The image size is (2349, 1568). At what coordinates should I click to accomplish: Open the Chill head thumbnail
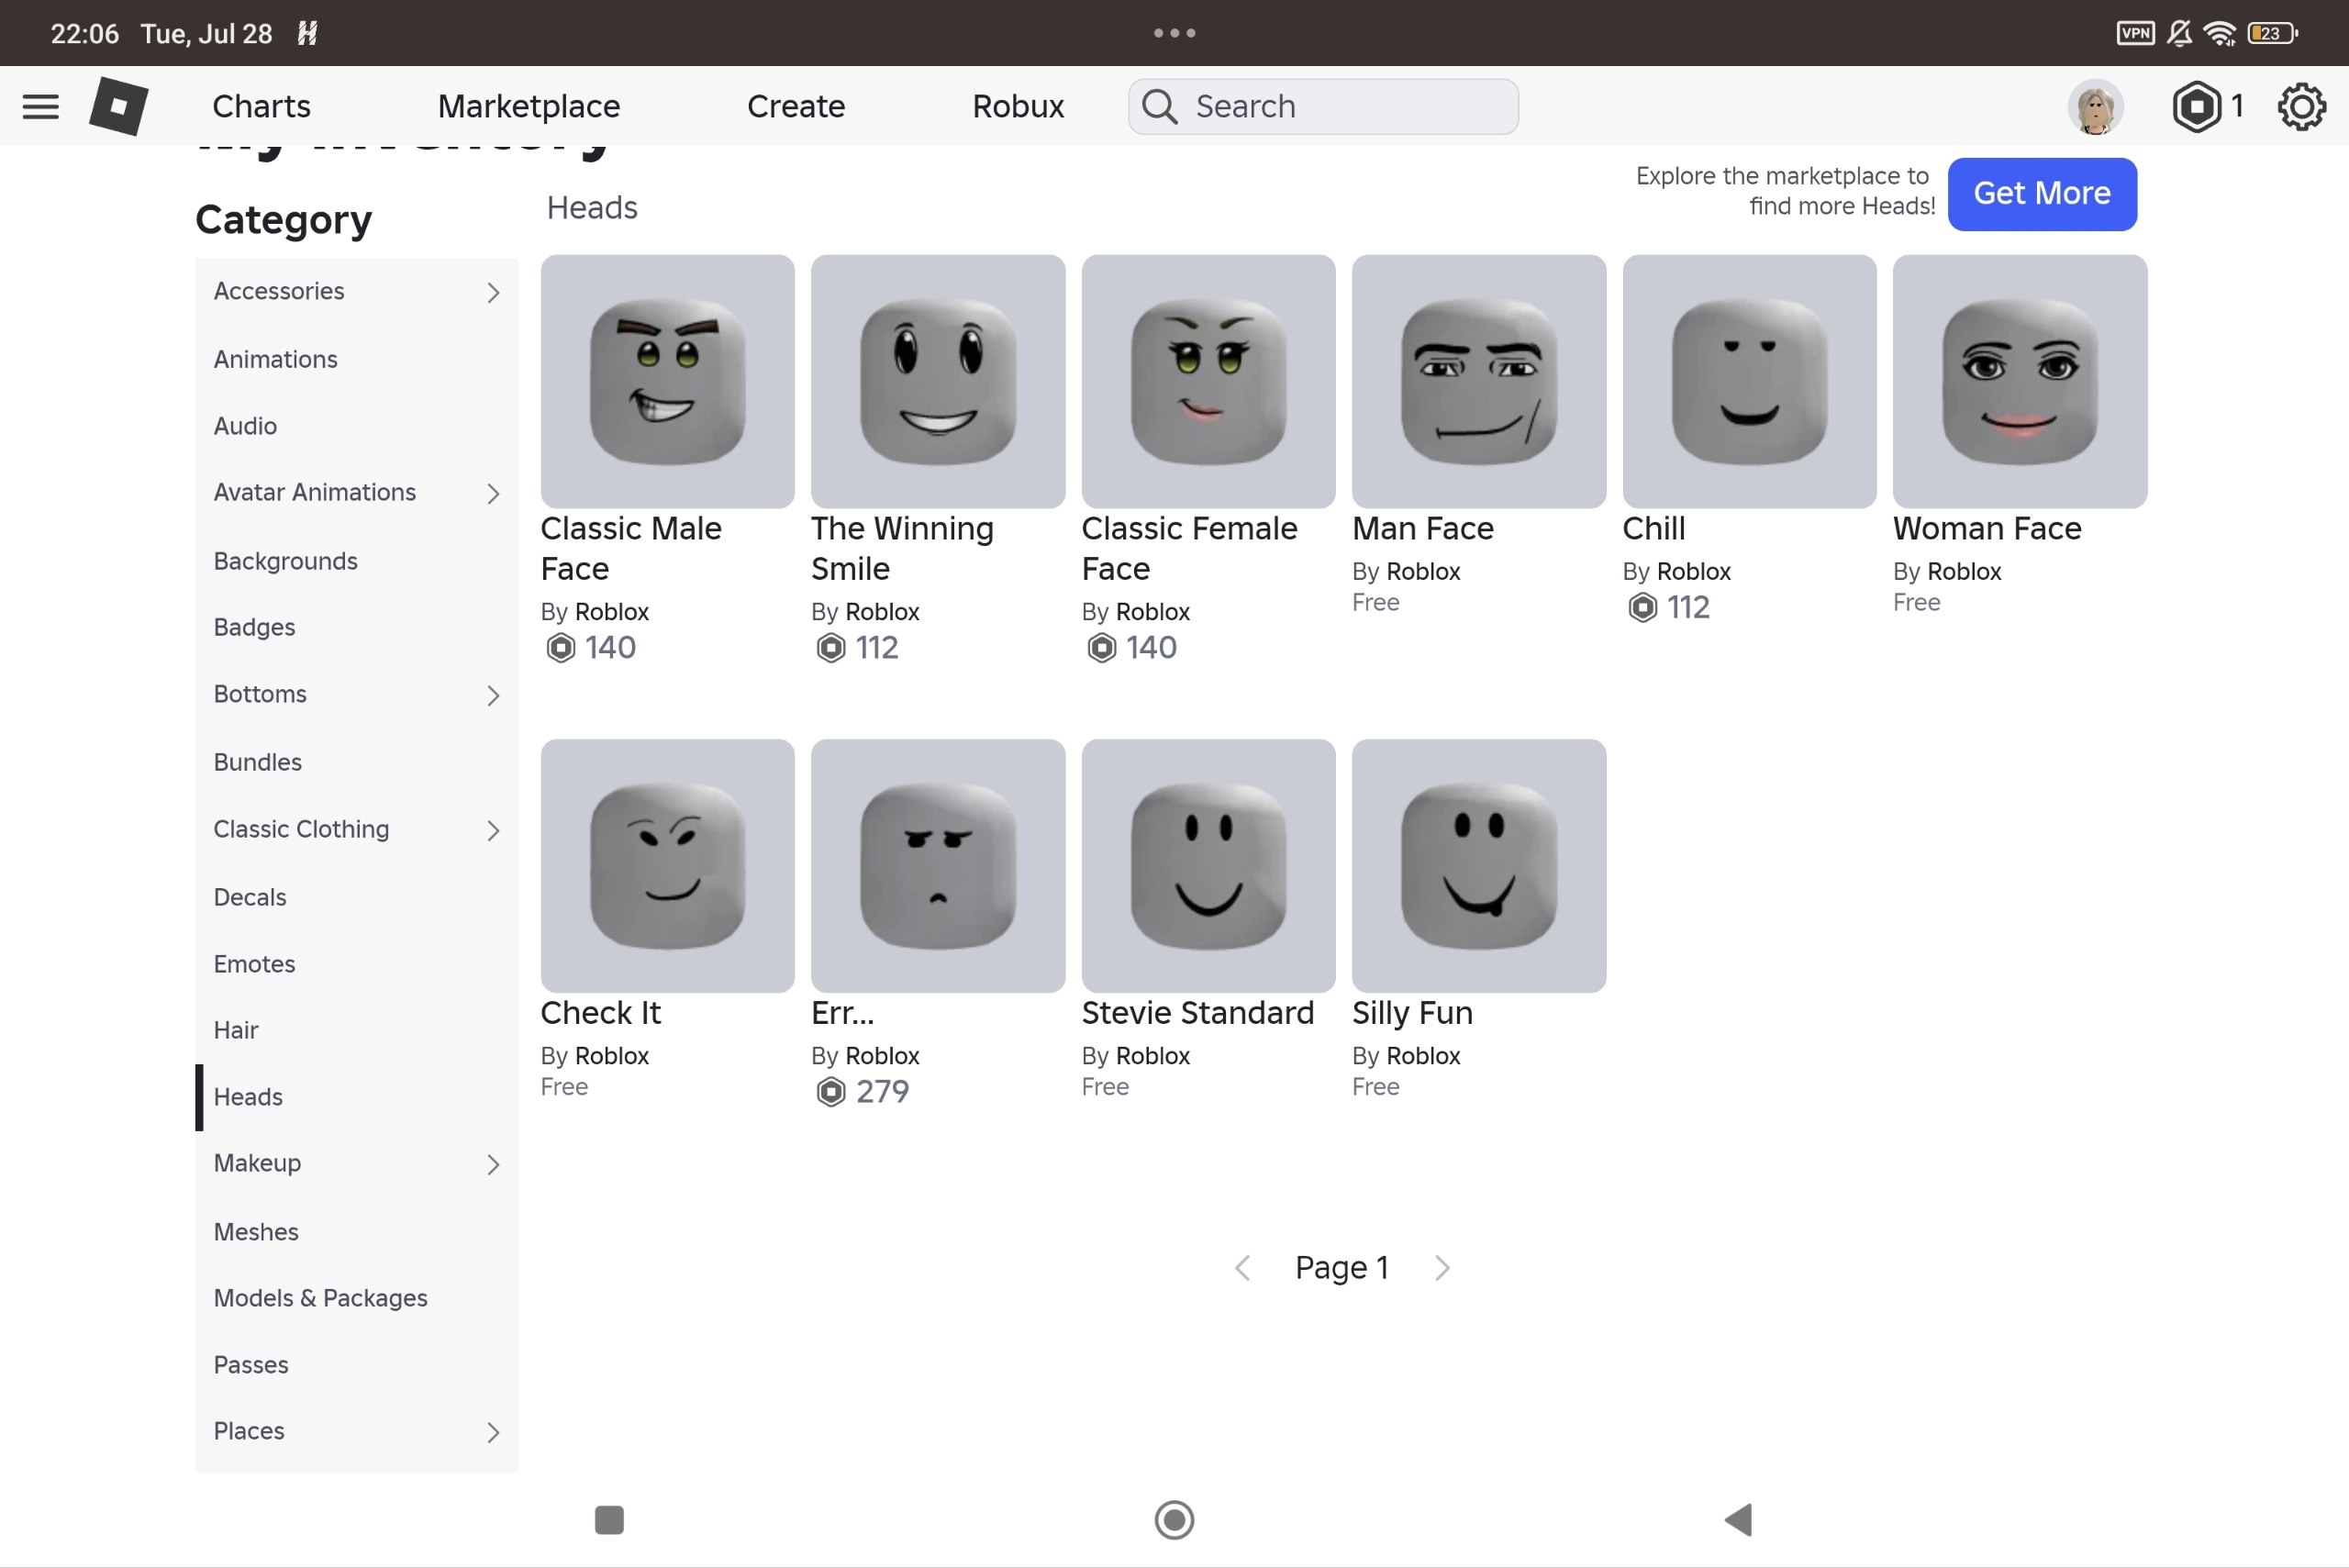[x=1749, y=381]
